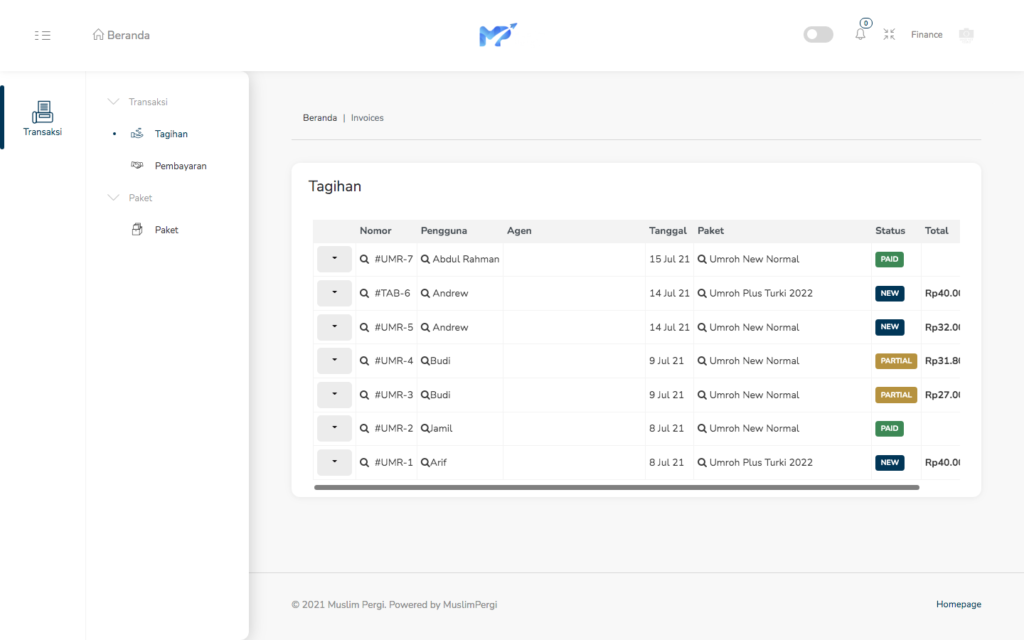This screenshot has height=640, width=1024.
Task: Expand the action dropdown for #UMR-1
Action: 334,462
